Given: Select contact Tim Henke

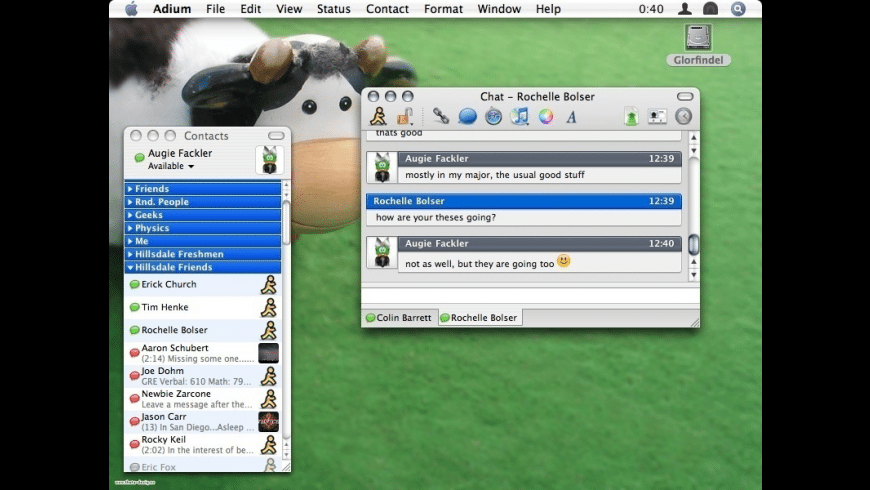Looking at the screenshot, I should tap(203, 307).
